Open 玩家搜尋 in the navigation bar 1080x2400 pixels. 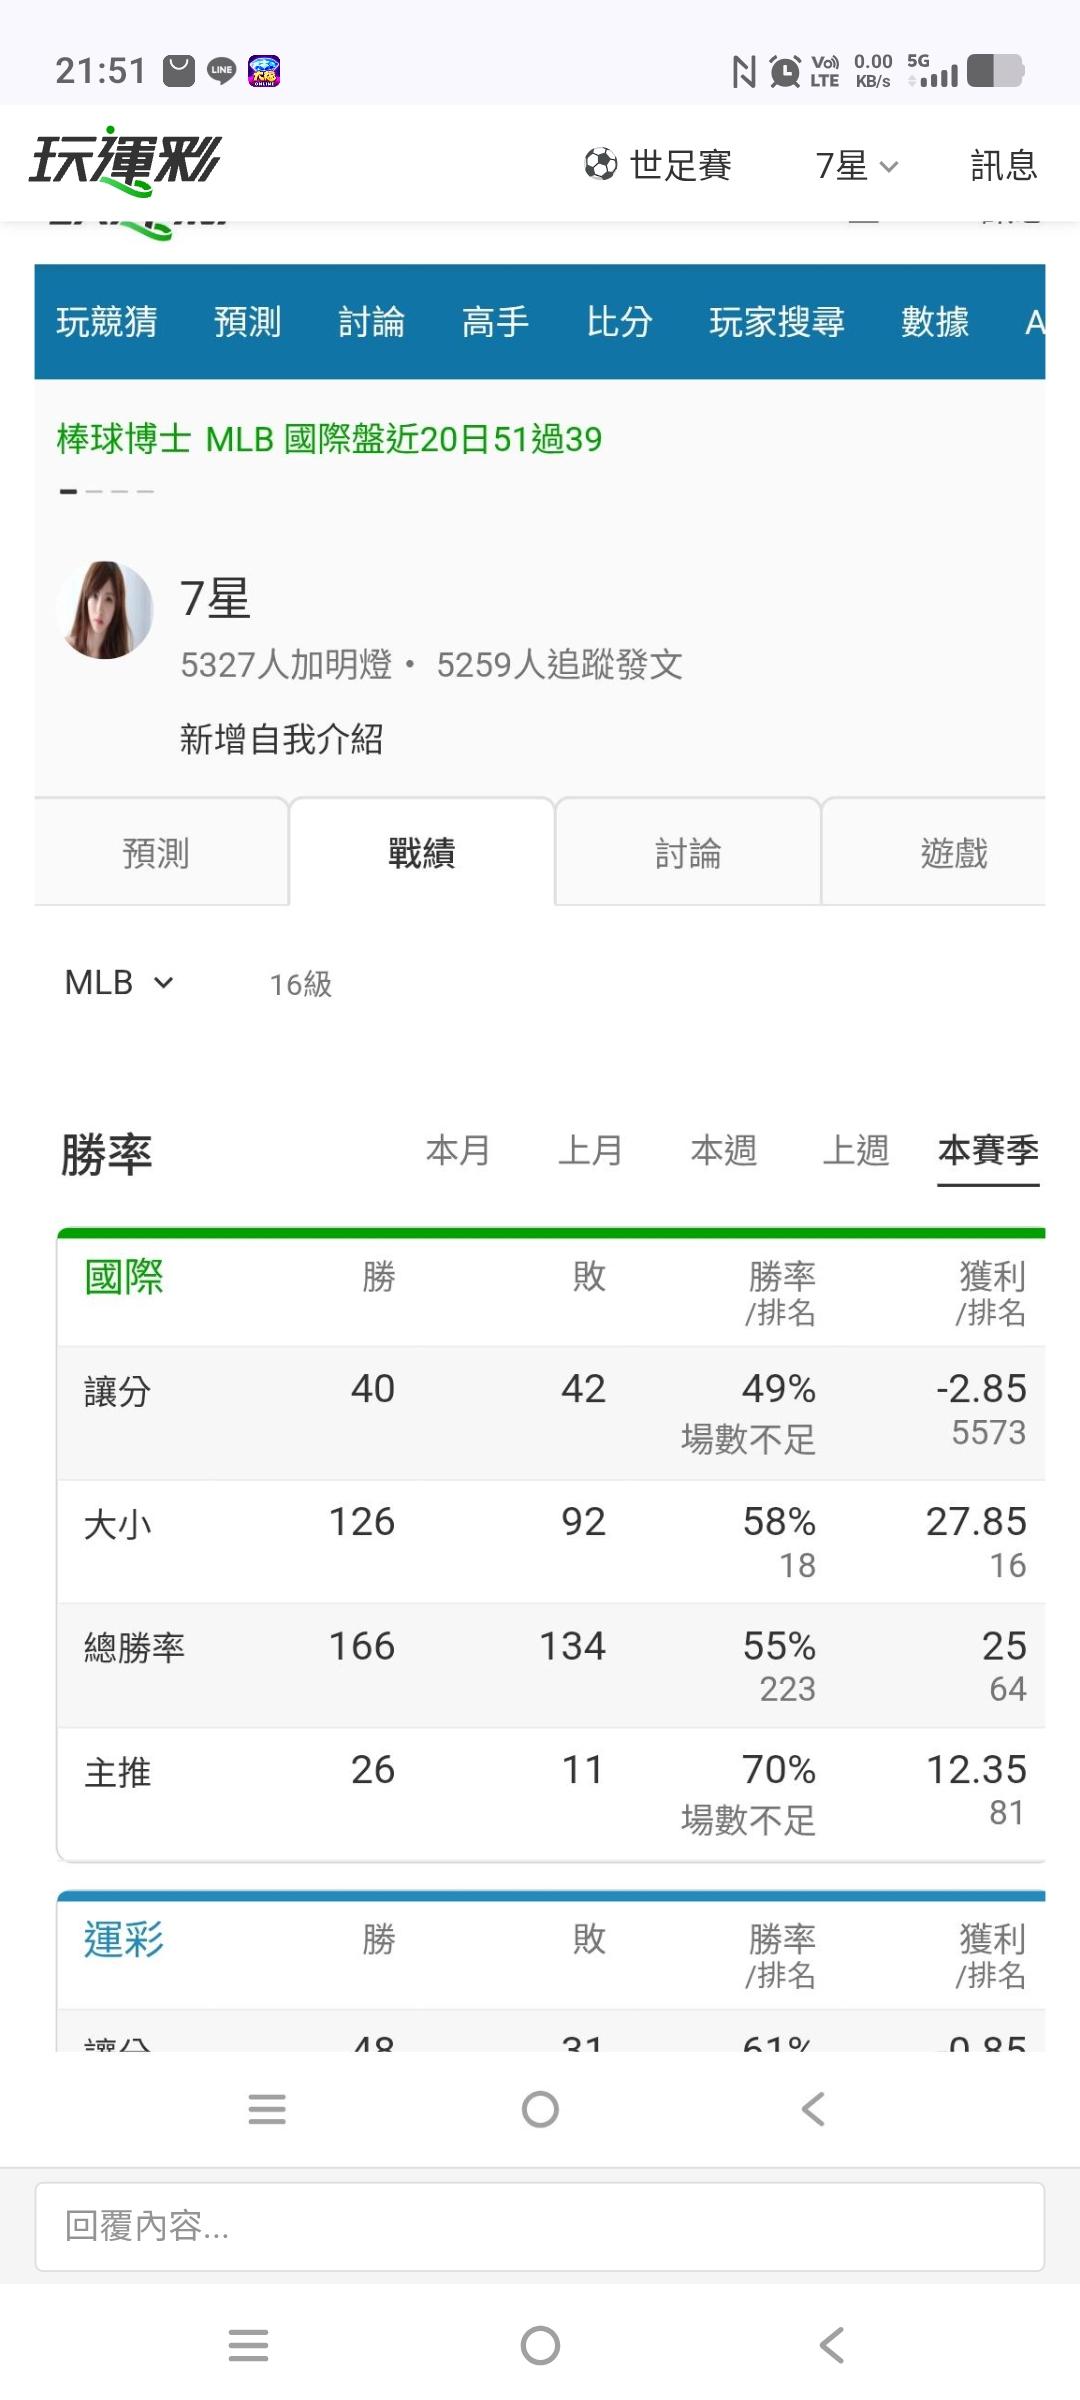click(777, 322)
